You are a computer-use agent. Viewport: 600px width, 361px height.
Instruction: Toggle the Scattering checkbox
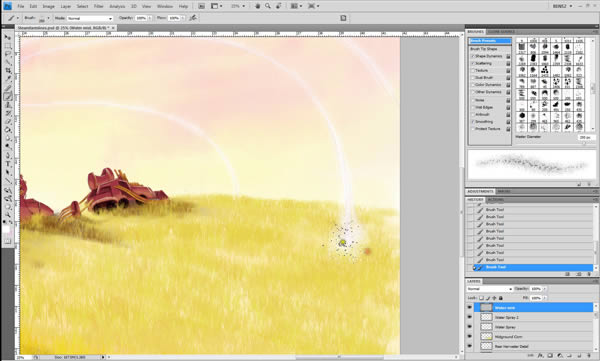473,63
